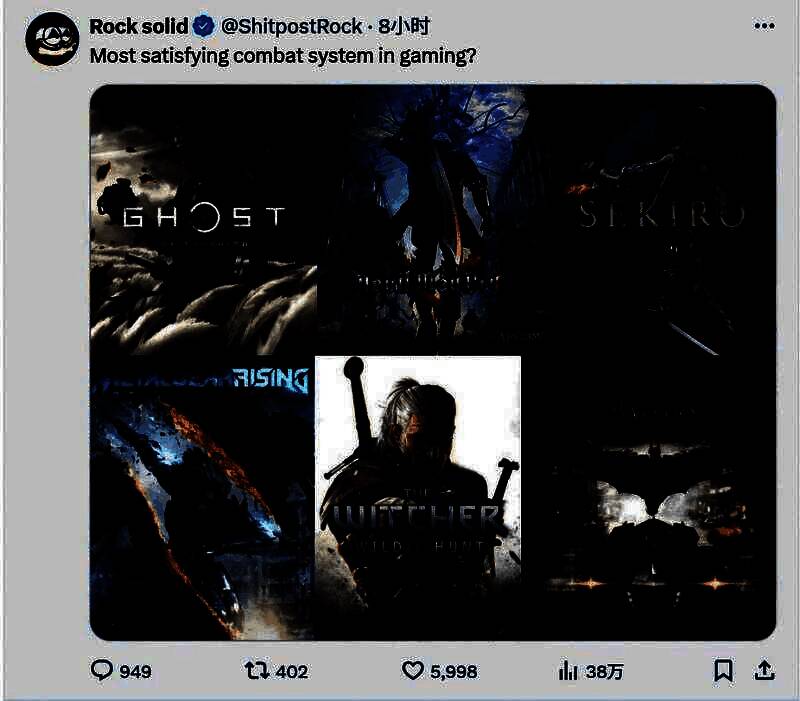Like the post with heart icon
This screenshot has height=701, width=800.
coord(412,670)
